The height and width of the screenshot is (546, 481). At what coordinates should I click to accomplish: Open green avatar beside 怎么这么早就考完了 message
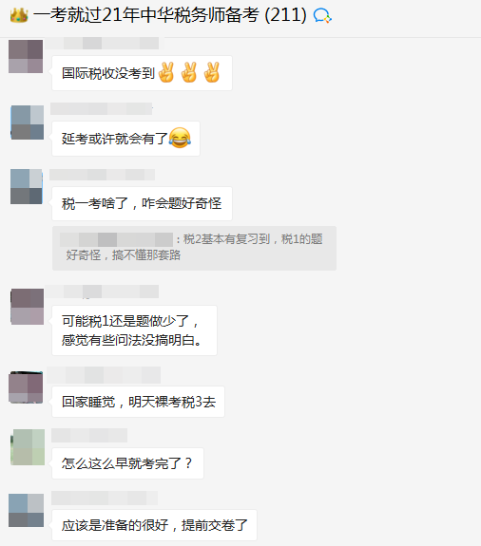click(28, 447)
